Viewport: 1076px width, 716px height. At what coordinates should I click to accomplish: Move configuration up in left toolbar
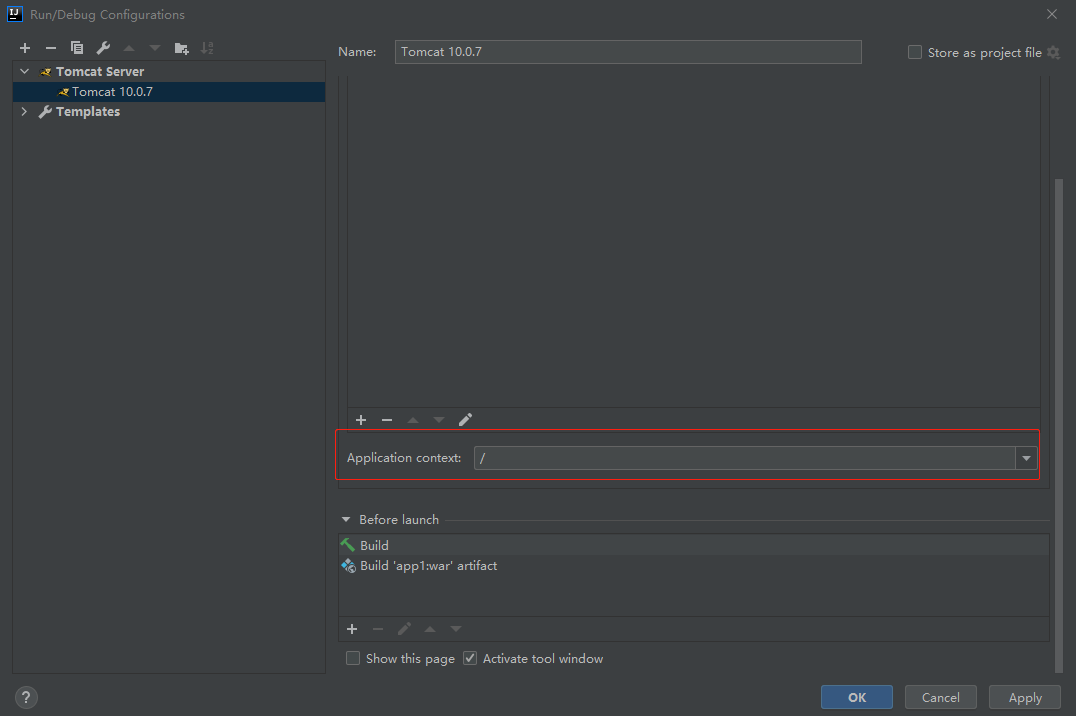[129, 48]
